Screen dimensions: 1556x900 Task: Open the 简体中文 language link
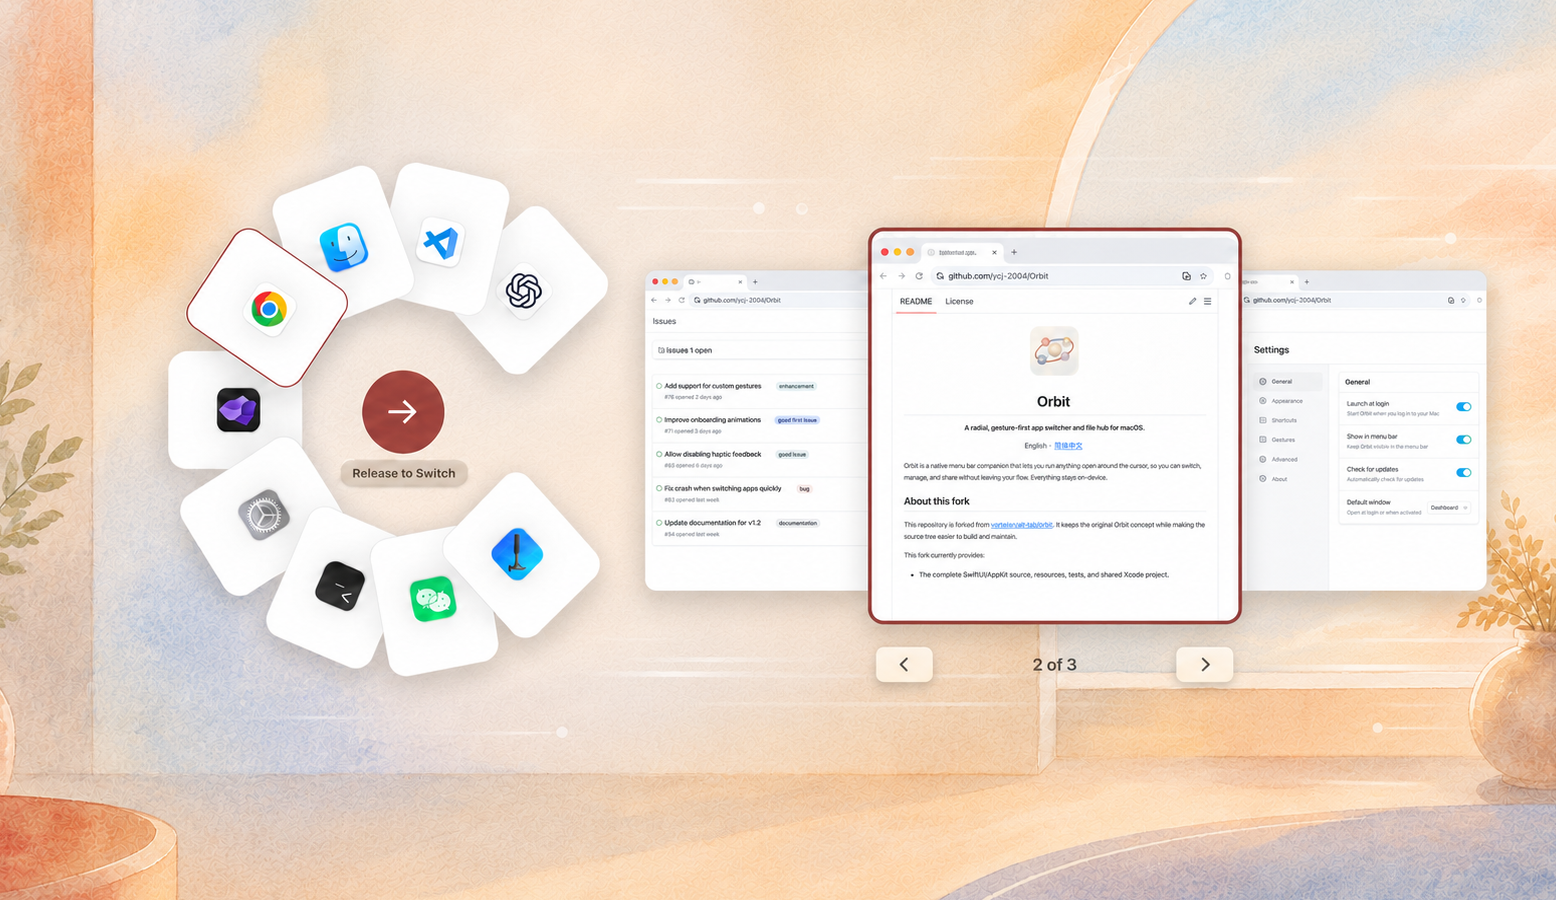(x=1068, y=446)
